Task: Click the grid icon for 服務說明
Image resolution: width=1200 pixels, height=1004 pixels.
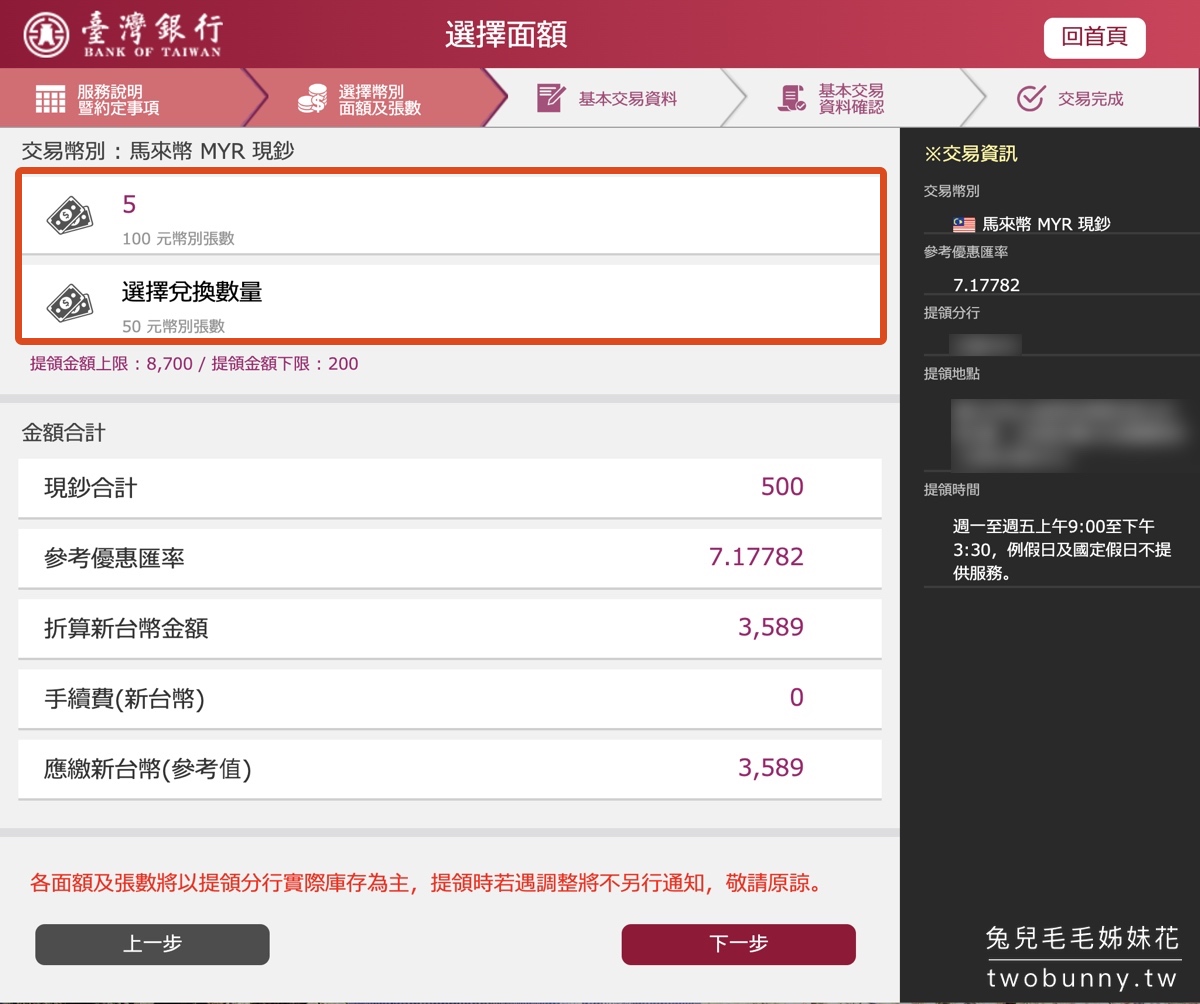Action: [50, 99]
